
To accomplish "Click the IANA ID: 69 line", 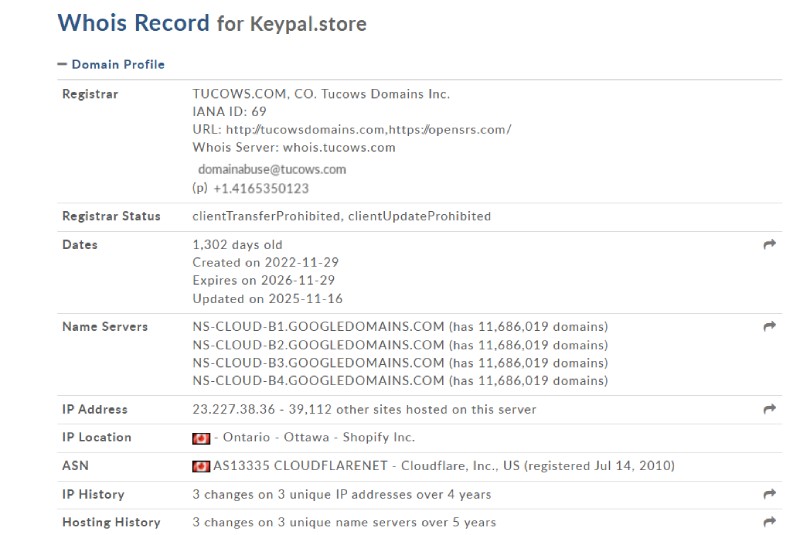I will (230, 111).
